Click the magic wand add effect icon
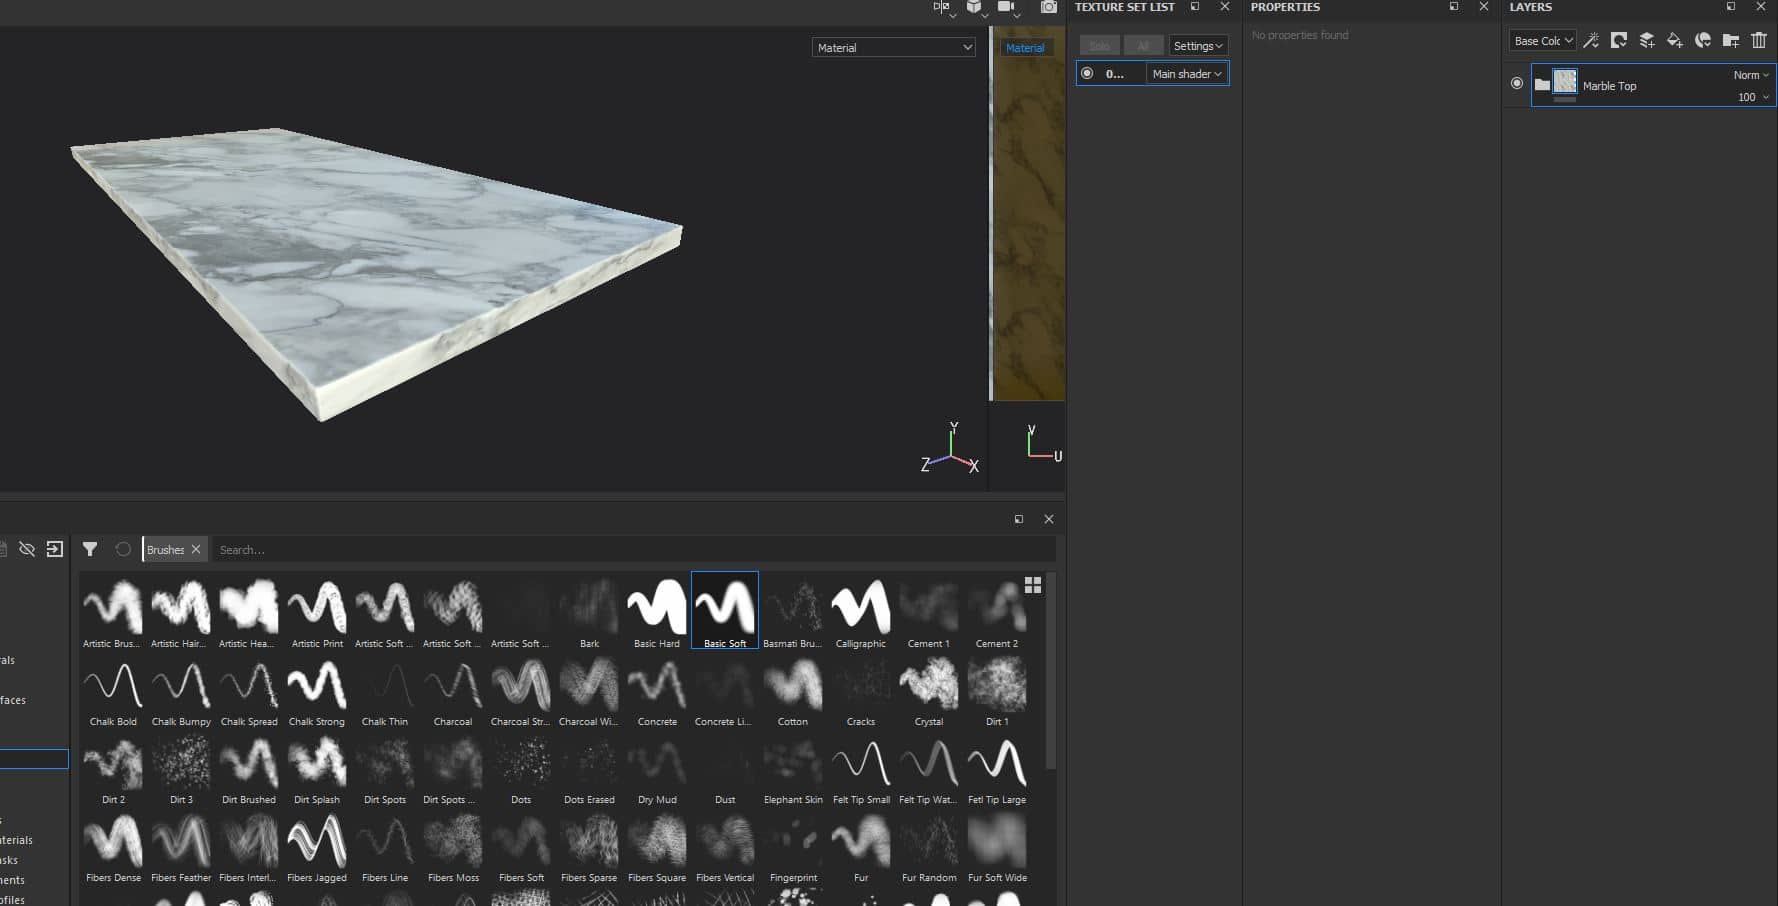 (1591, 40)
